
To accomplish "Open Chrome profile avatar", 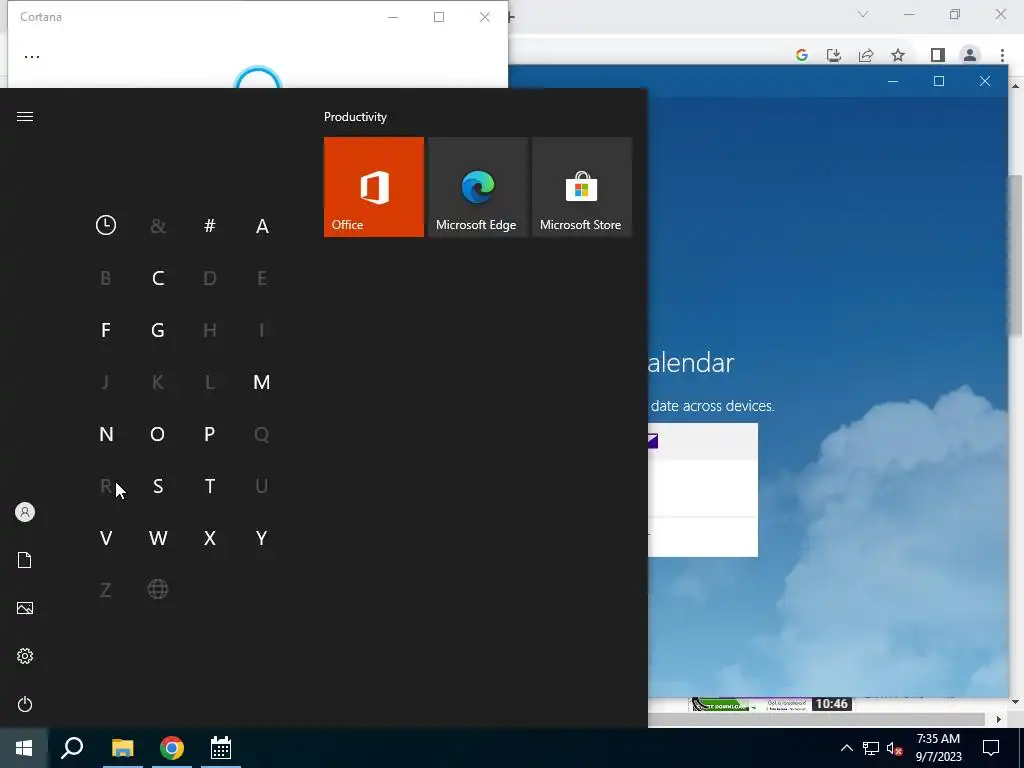I will tap(970, 56).
